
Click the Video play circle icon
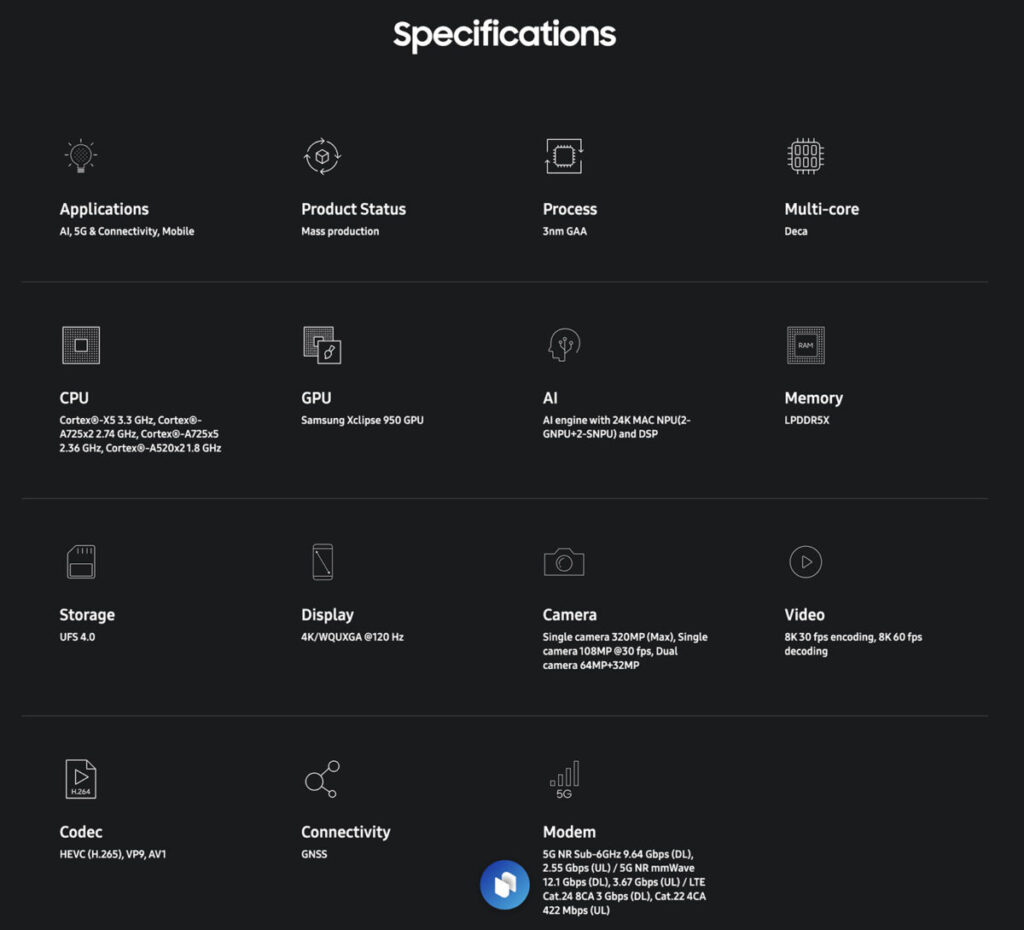pyautogui.click(x=806, y=562)
